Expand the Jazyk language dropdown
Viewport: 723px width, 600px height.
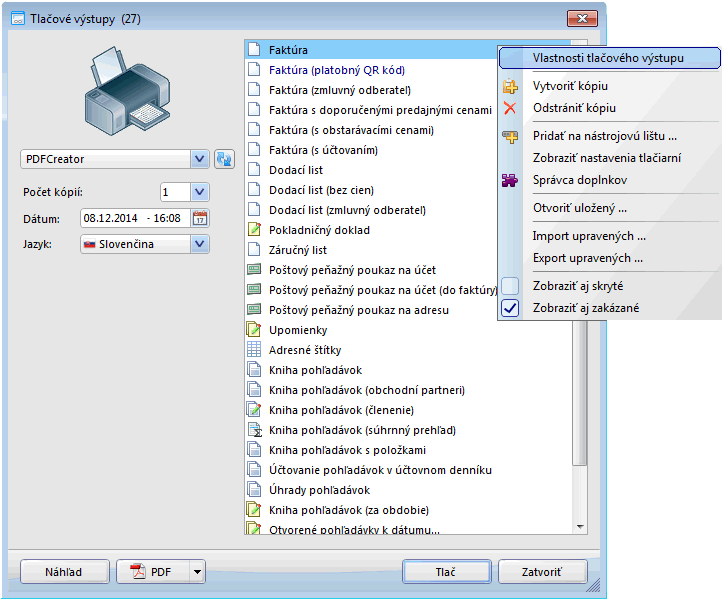[199, 244]
